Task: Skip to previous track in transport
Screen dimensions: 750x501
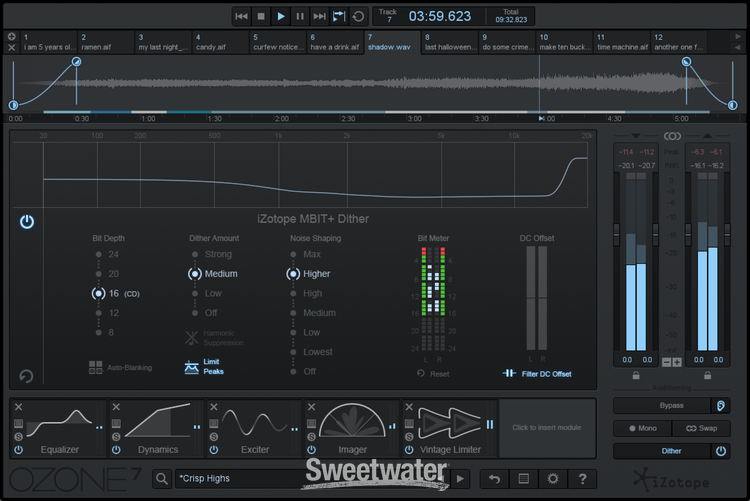Action: point(242,16)
